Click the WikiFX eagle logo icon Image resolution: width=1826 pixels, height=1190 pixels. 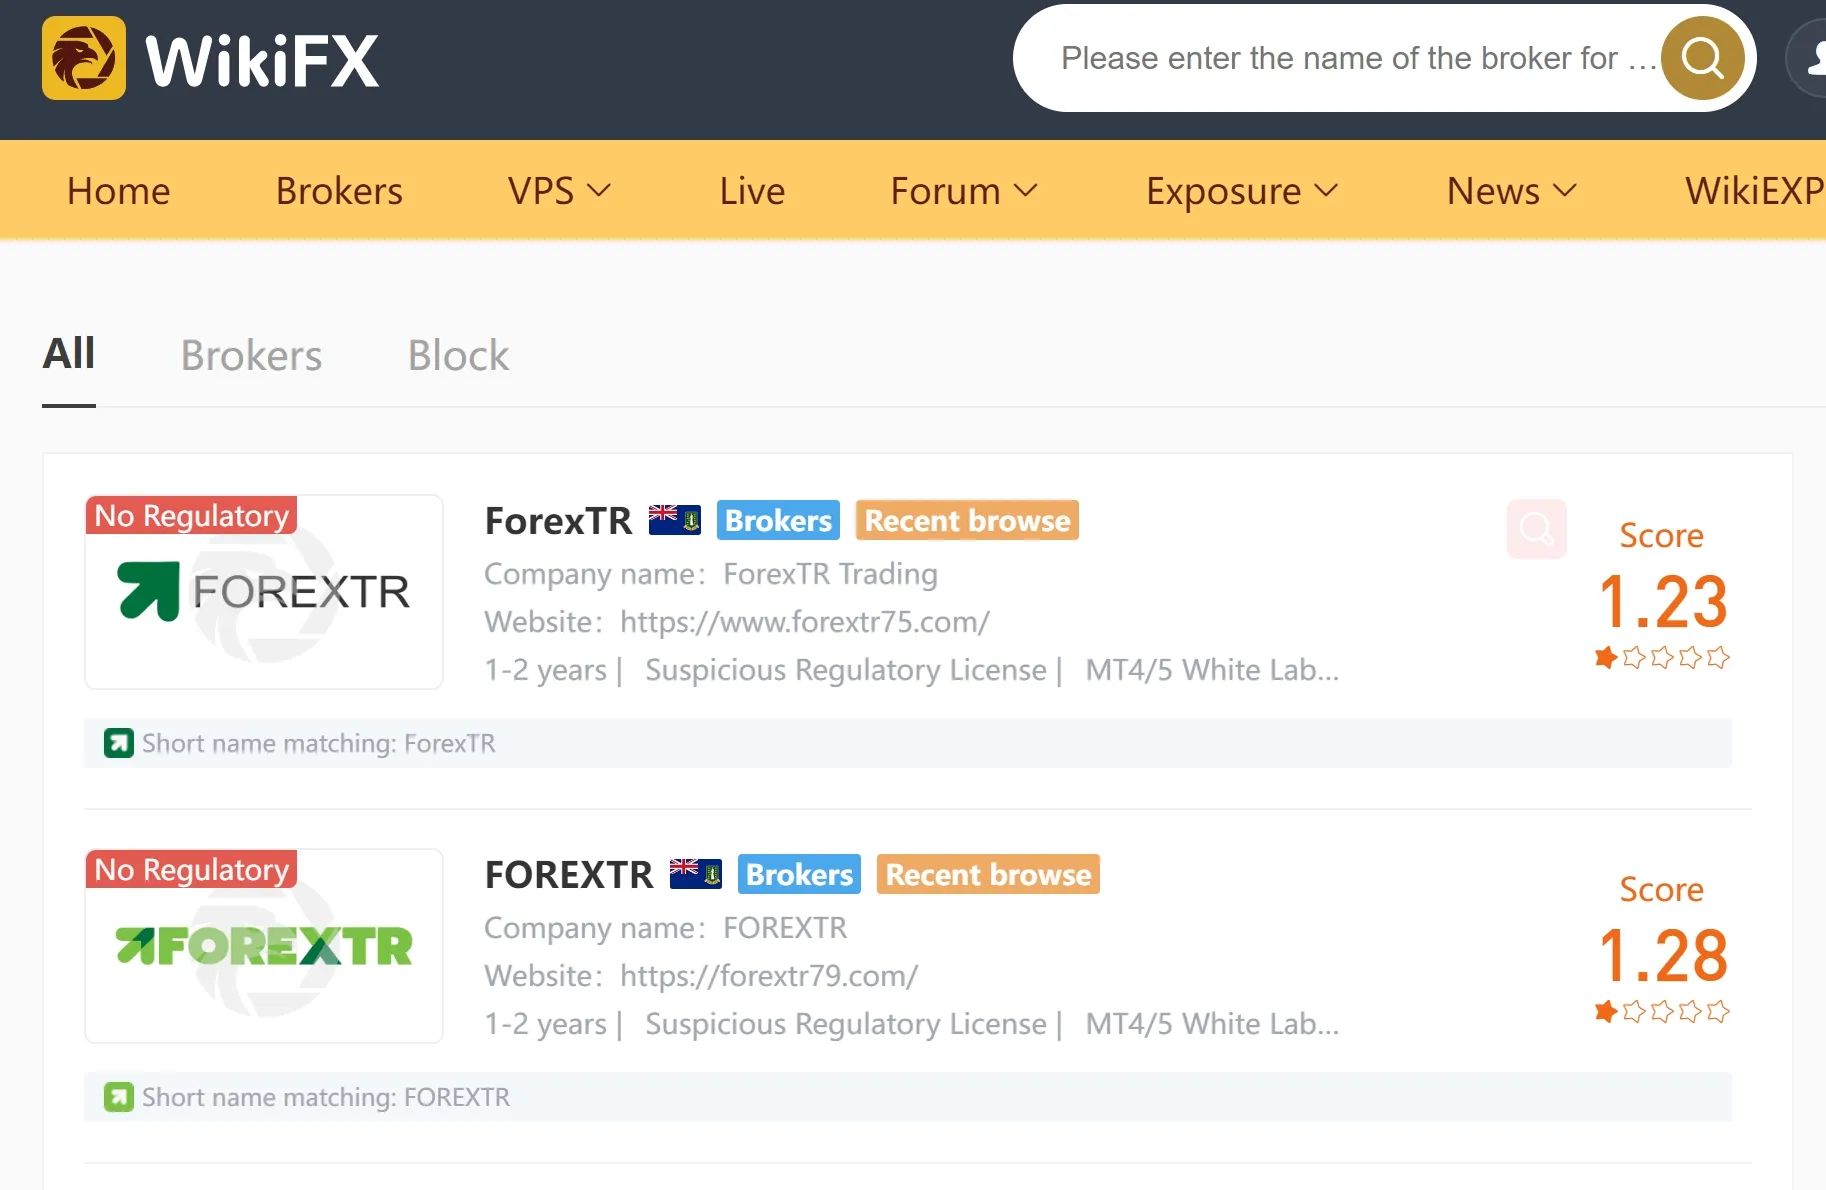click(x=84, y=58)
